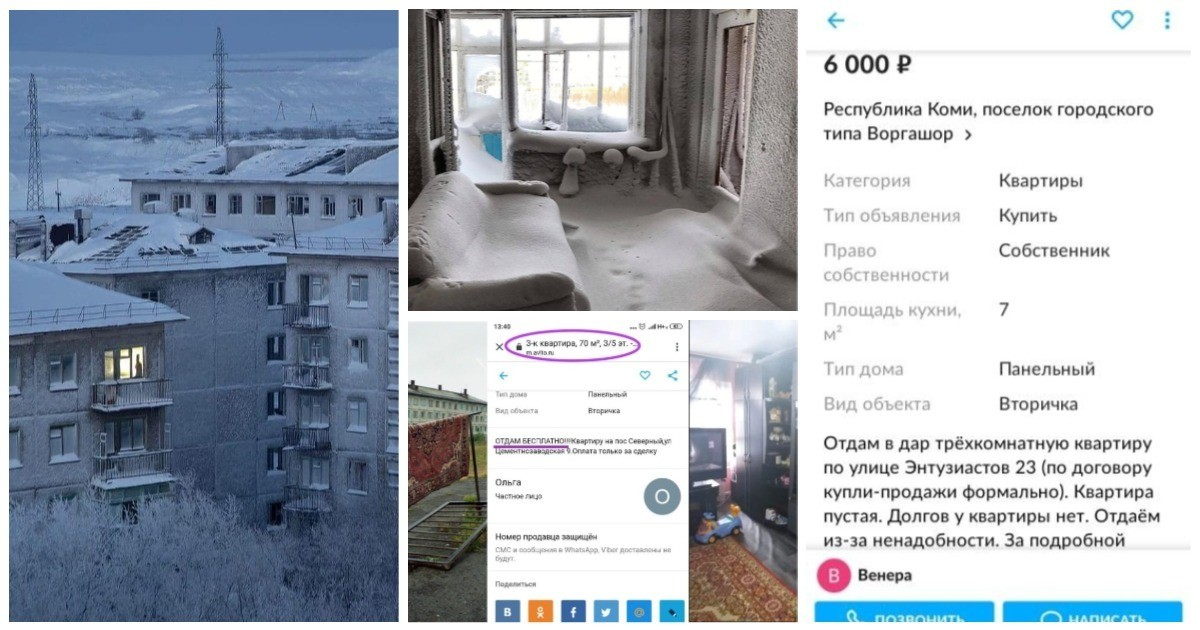Open the three-dot menu in Vorgashor listing

[1167, 20]
